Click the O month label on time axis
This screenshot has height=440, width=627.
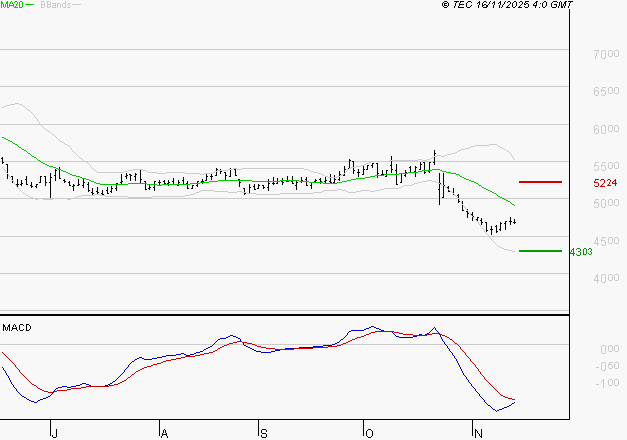click(x=369, y=433)
